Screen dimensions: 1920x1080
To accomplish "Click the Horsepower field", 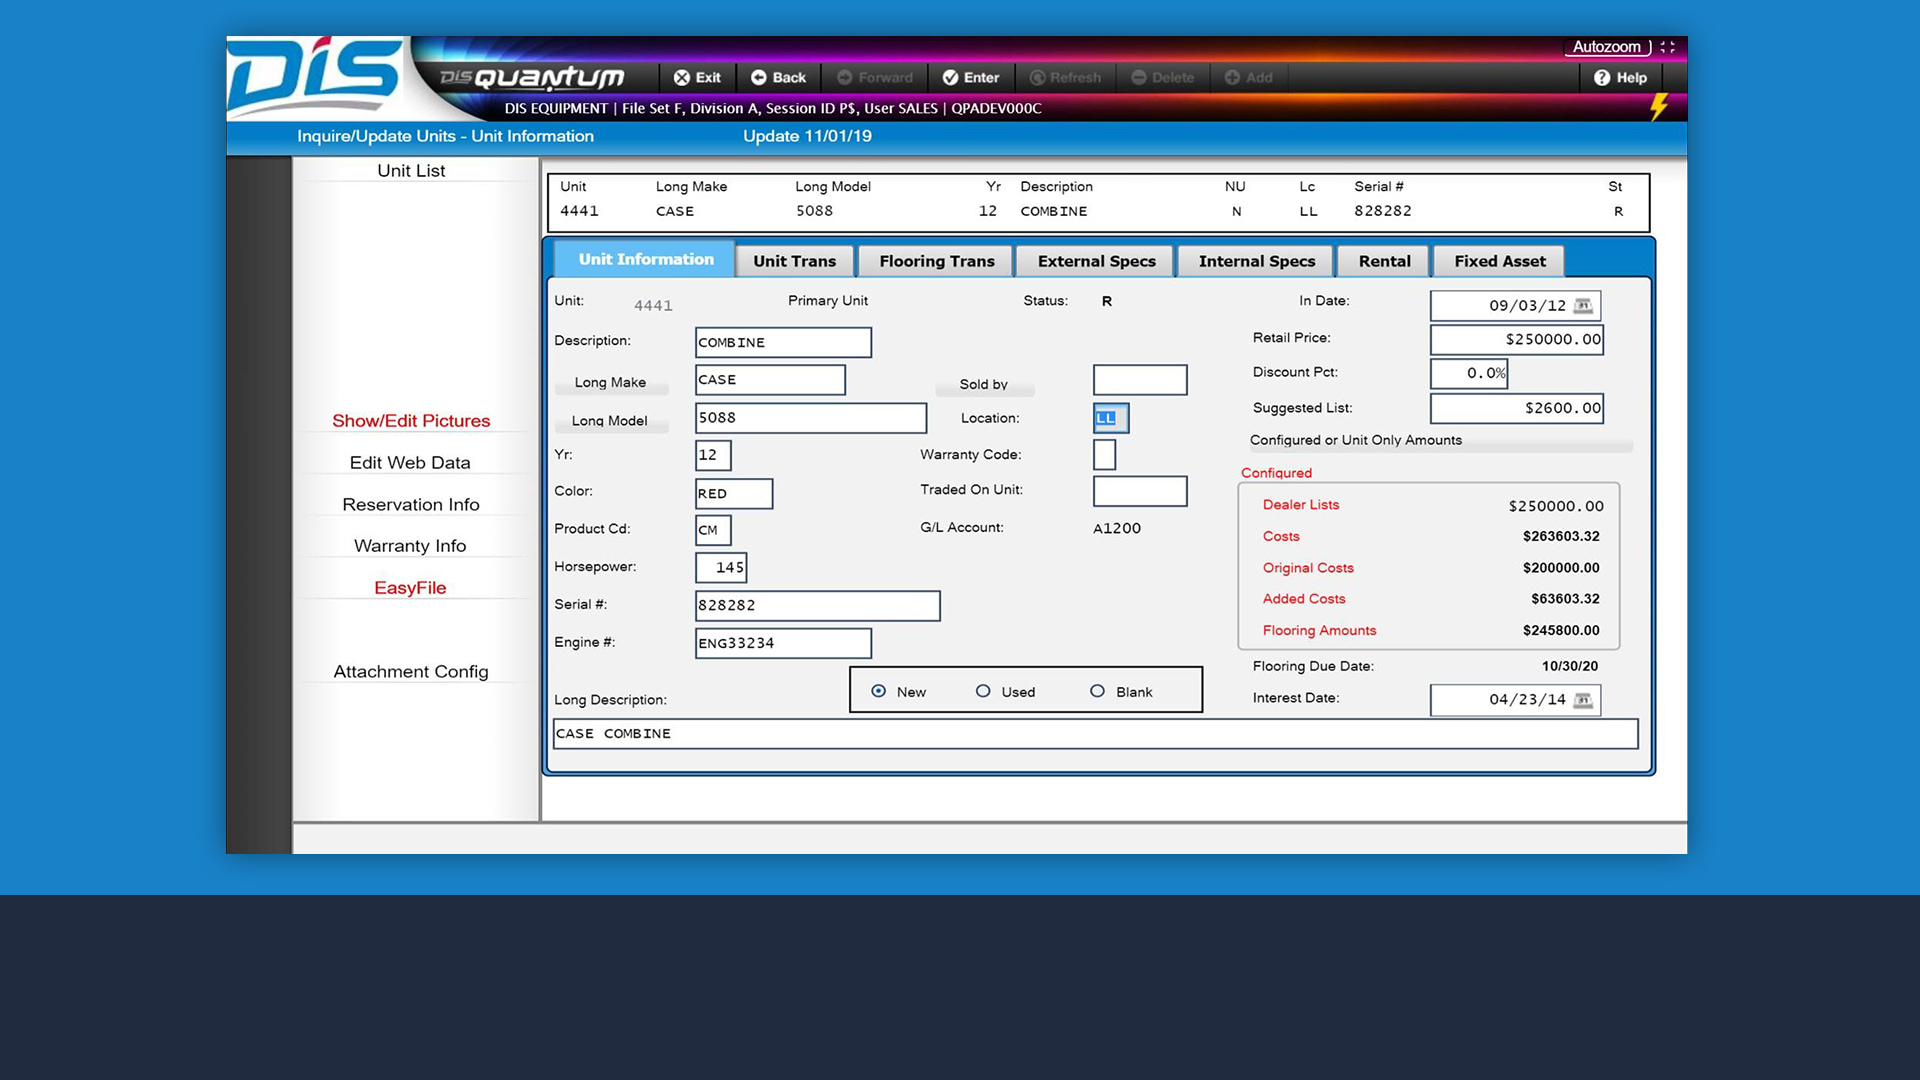I will coord(721,567).
